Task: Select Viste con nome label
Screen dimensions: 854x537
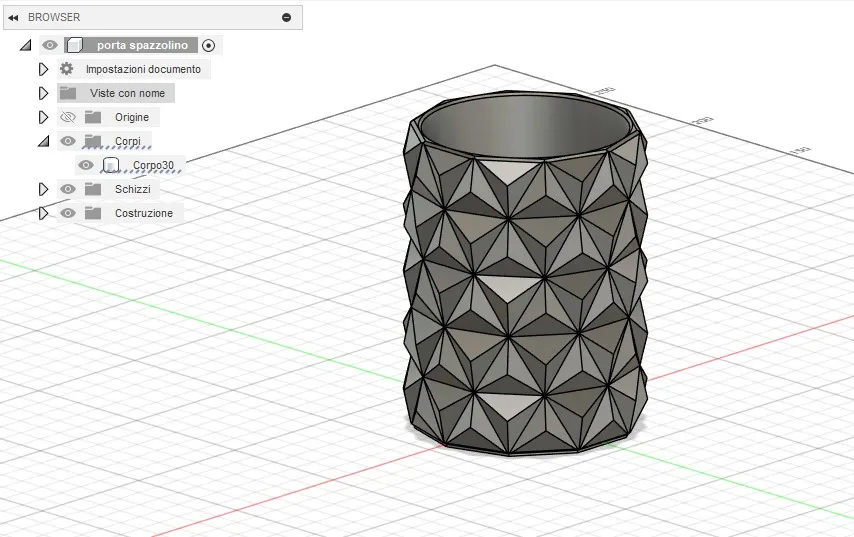Action: (x=127, y=93)
